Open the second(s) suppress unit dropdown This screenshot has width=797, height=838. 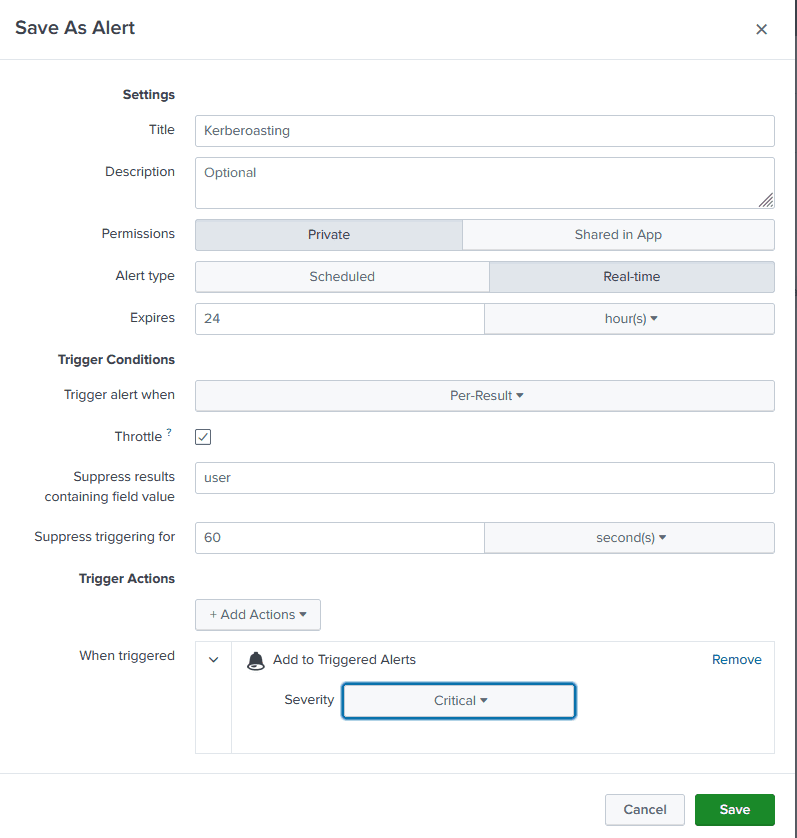point(629,538)
